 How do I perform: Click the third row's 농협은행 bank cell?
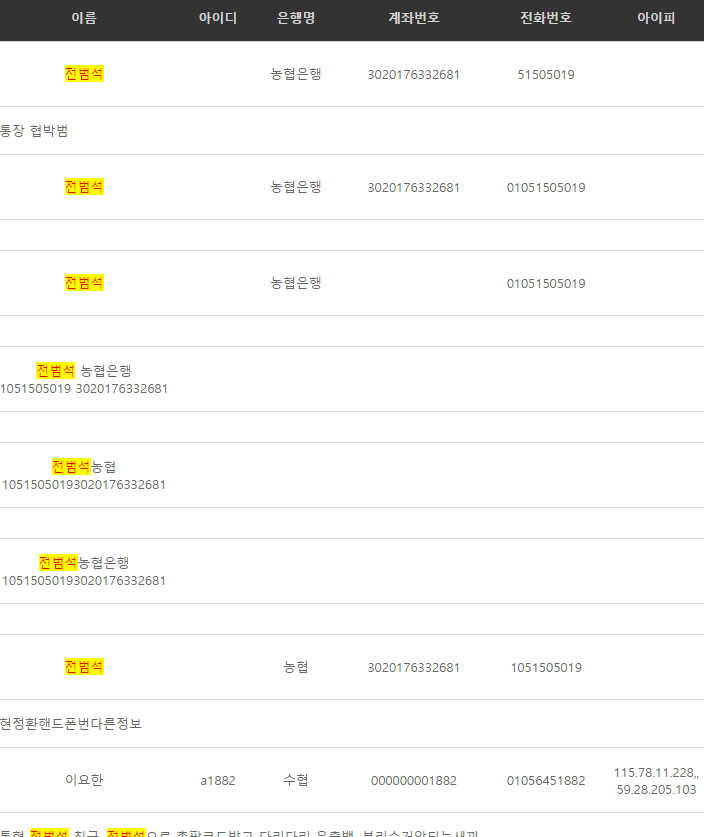point(296,283)
